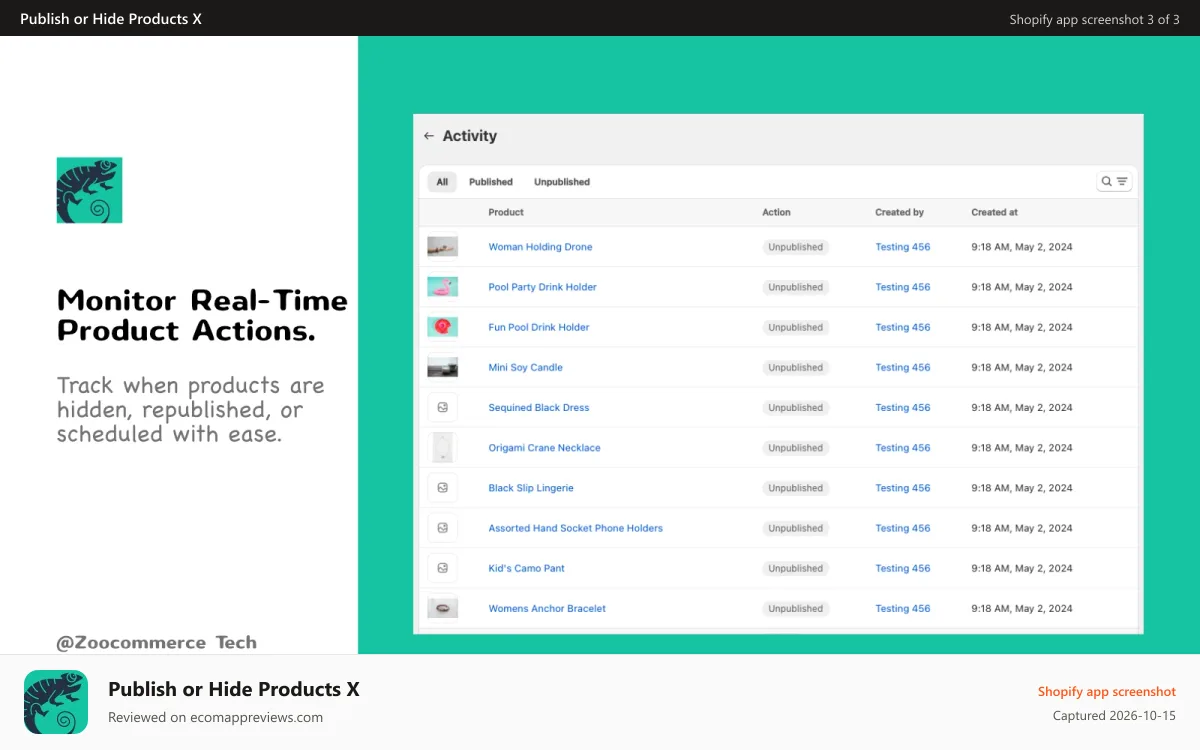Screen dimensions: 1200x750
Task: Click Assorted Hand Socket Phone Holders placeholder icon
Action: pos(442,528)
